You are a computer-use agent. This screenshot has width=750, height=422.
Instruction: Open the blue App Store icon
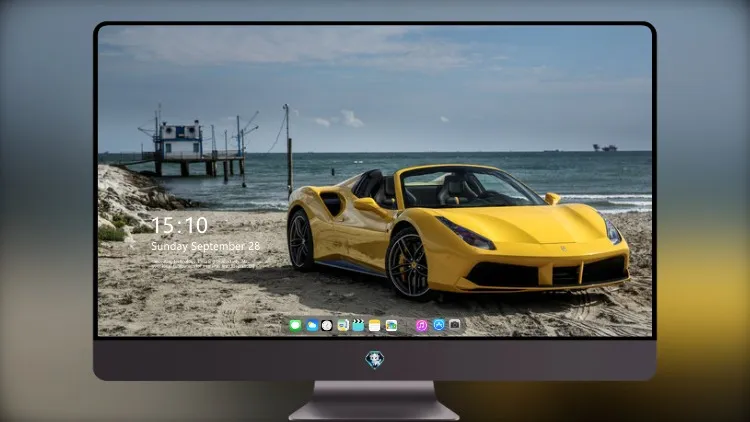(x=439, y=325)
